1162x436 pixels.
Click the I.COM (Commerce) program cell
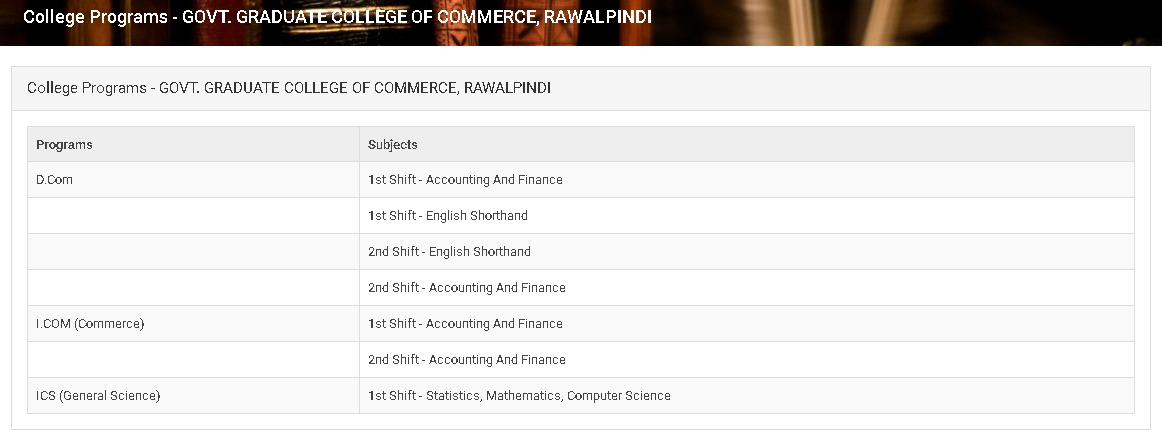[x=90, y=324]
